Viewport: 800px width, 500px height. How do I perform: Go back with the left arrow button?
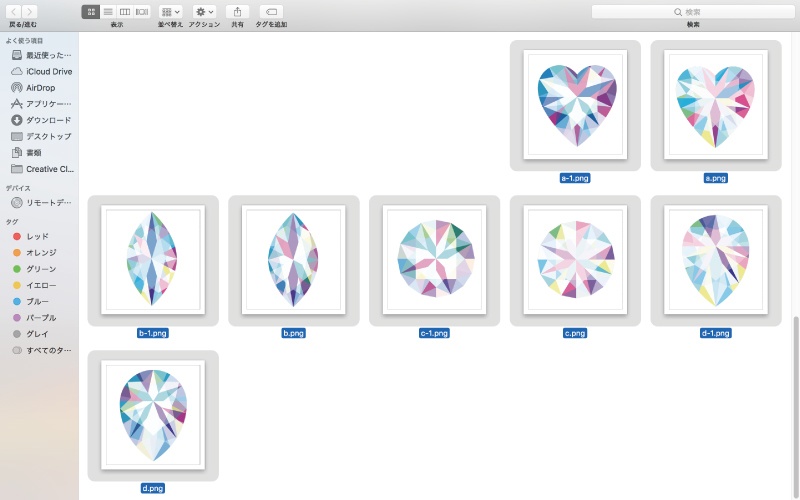pyautogui.click(x=14, y=12)
